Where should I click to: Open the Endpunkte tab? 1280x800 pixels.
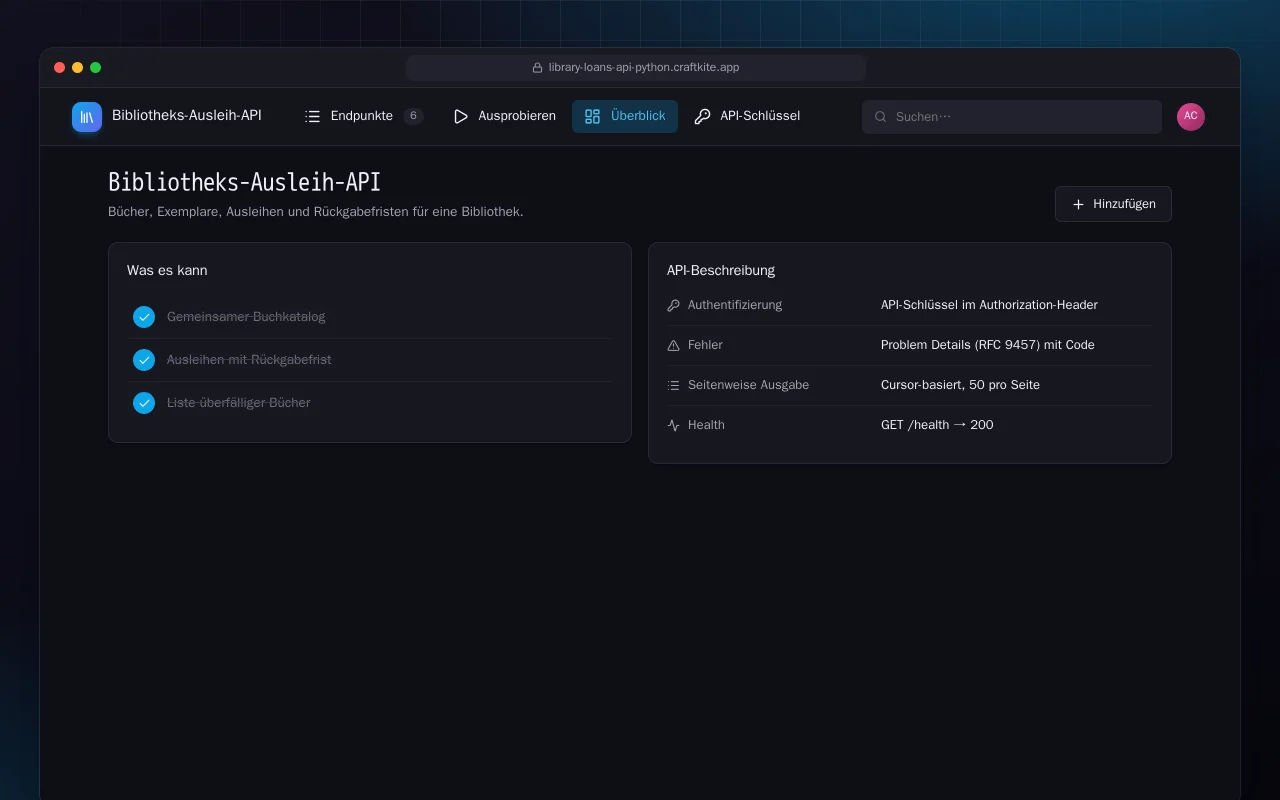pyautogui.click(x=364, y=116)
